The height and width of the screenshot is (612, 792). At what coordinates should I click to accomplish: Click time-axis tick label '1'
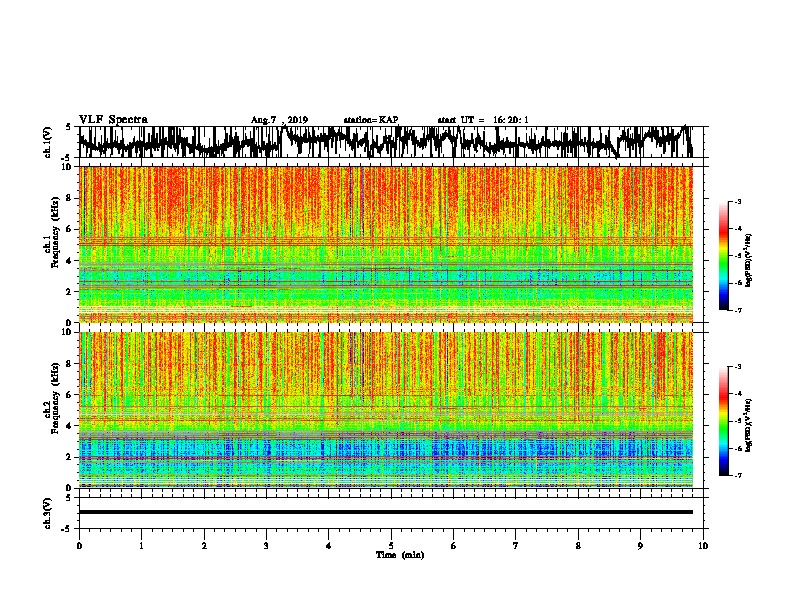pos(141,546)
